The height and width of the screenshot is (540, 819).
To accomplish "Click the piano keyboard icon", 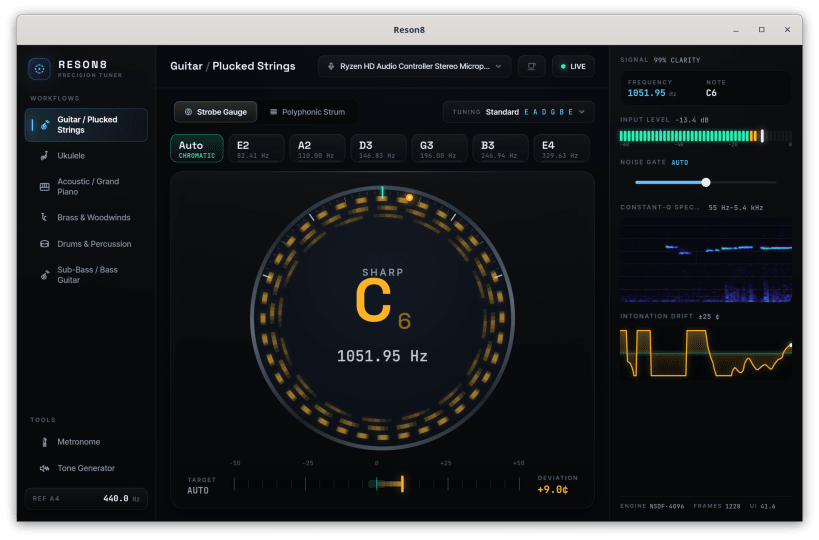I will click(x=44, y=186).
